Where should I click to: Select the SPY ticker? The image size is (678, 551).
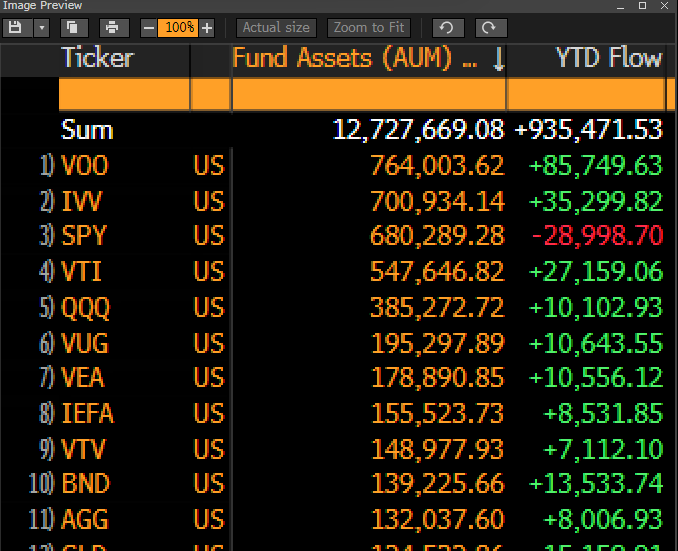[83, 236]
